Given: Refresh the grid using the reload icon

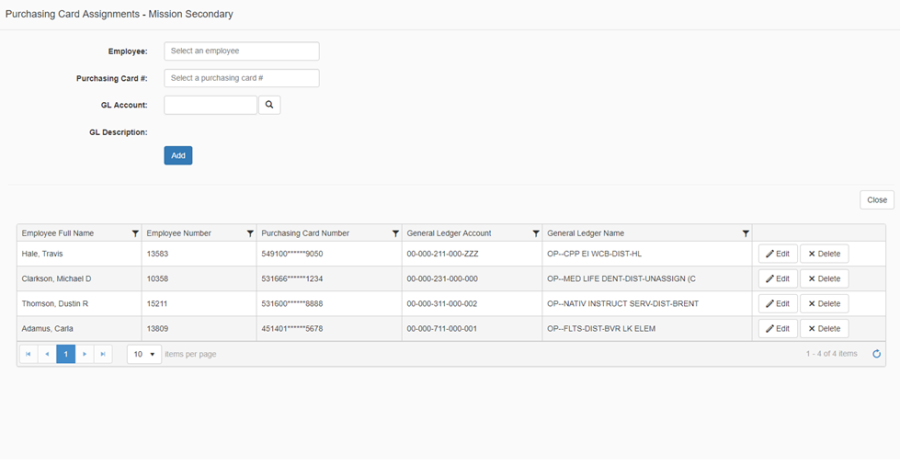Looking at the screenshot, I should (877, 354).
